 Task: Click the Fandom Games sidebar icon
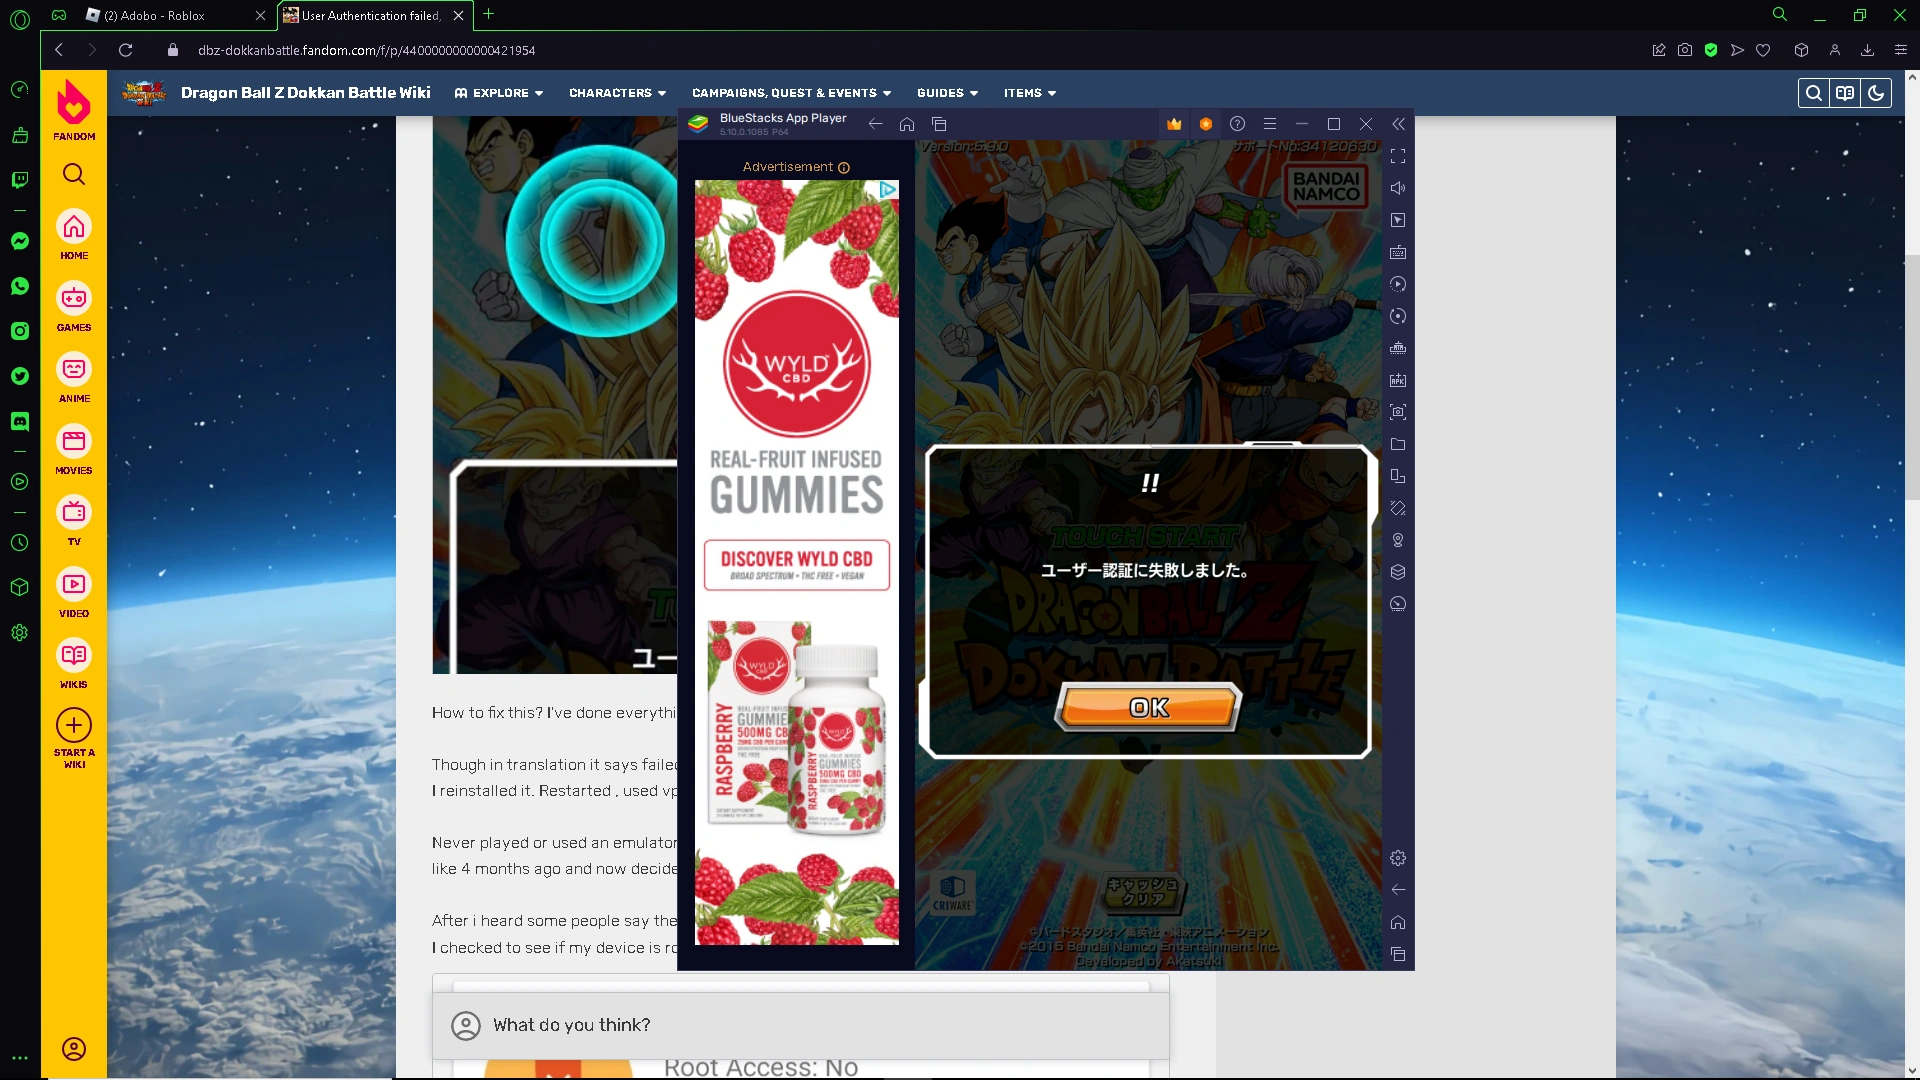[74, 305]
